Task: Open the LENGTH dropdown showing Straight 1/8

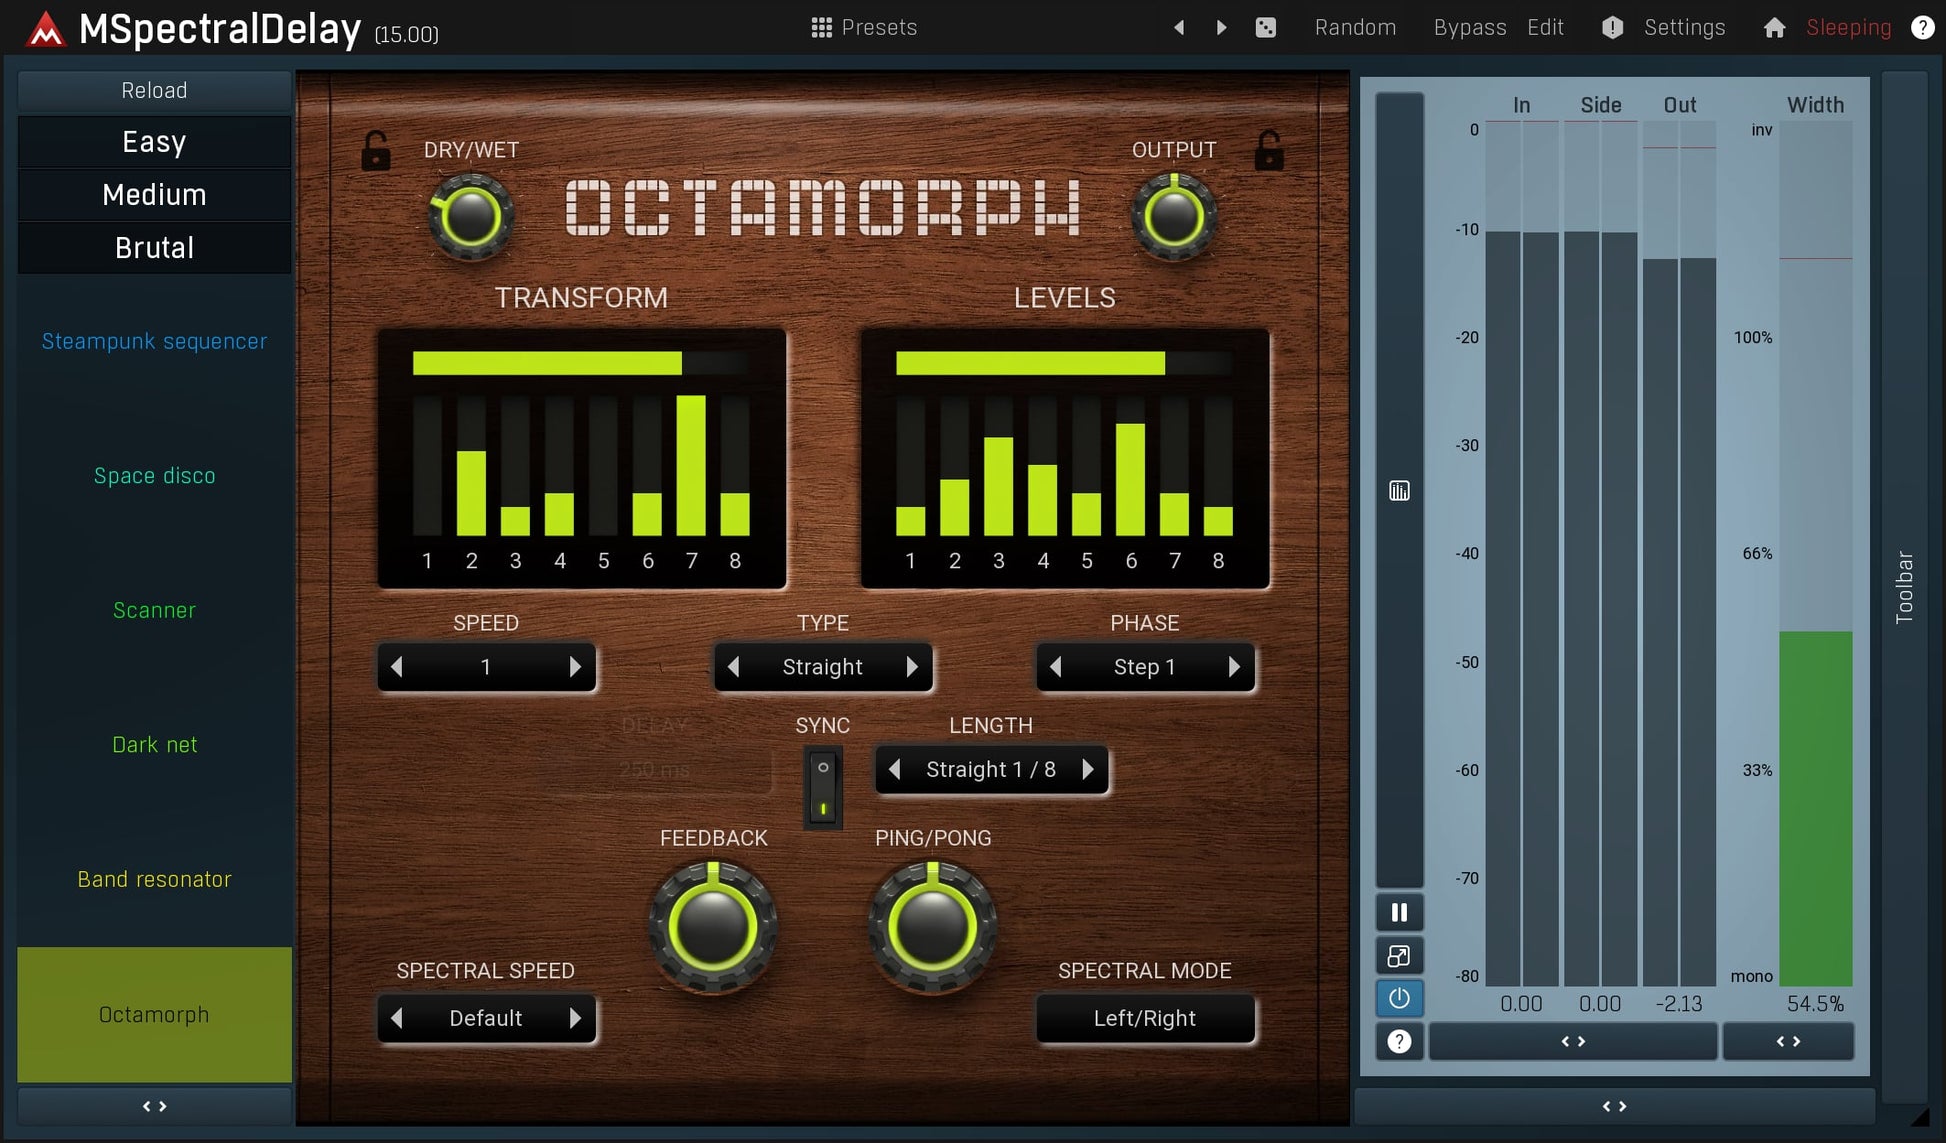Action: [991, 769]
